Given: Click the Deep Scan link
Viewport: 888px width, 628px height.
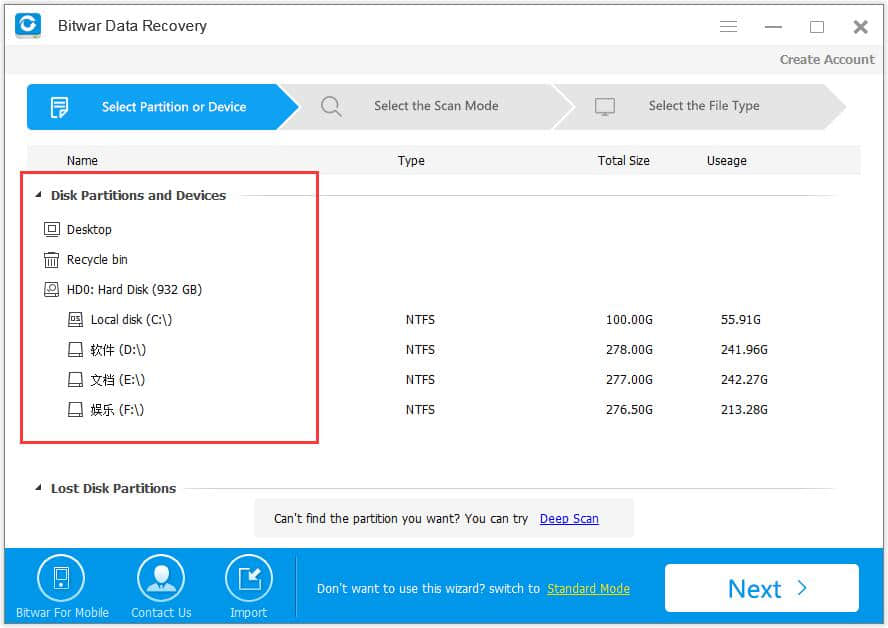Looking at the screenshot, I should tap(569, 519).
